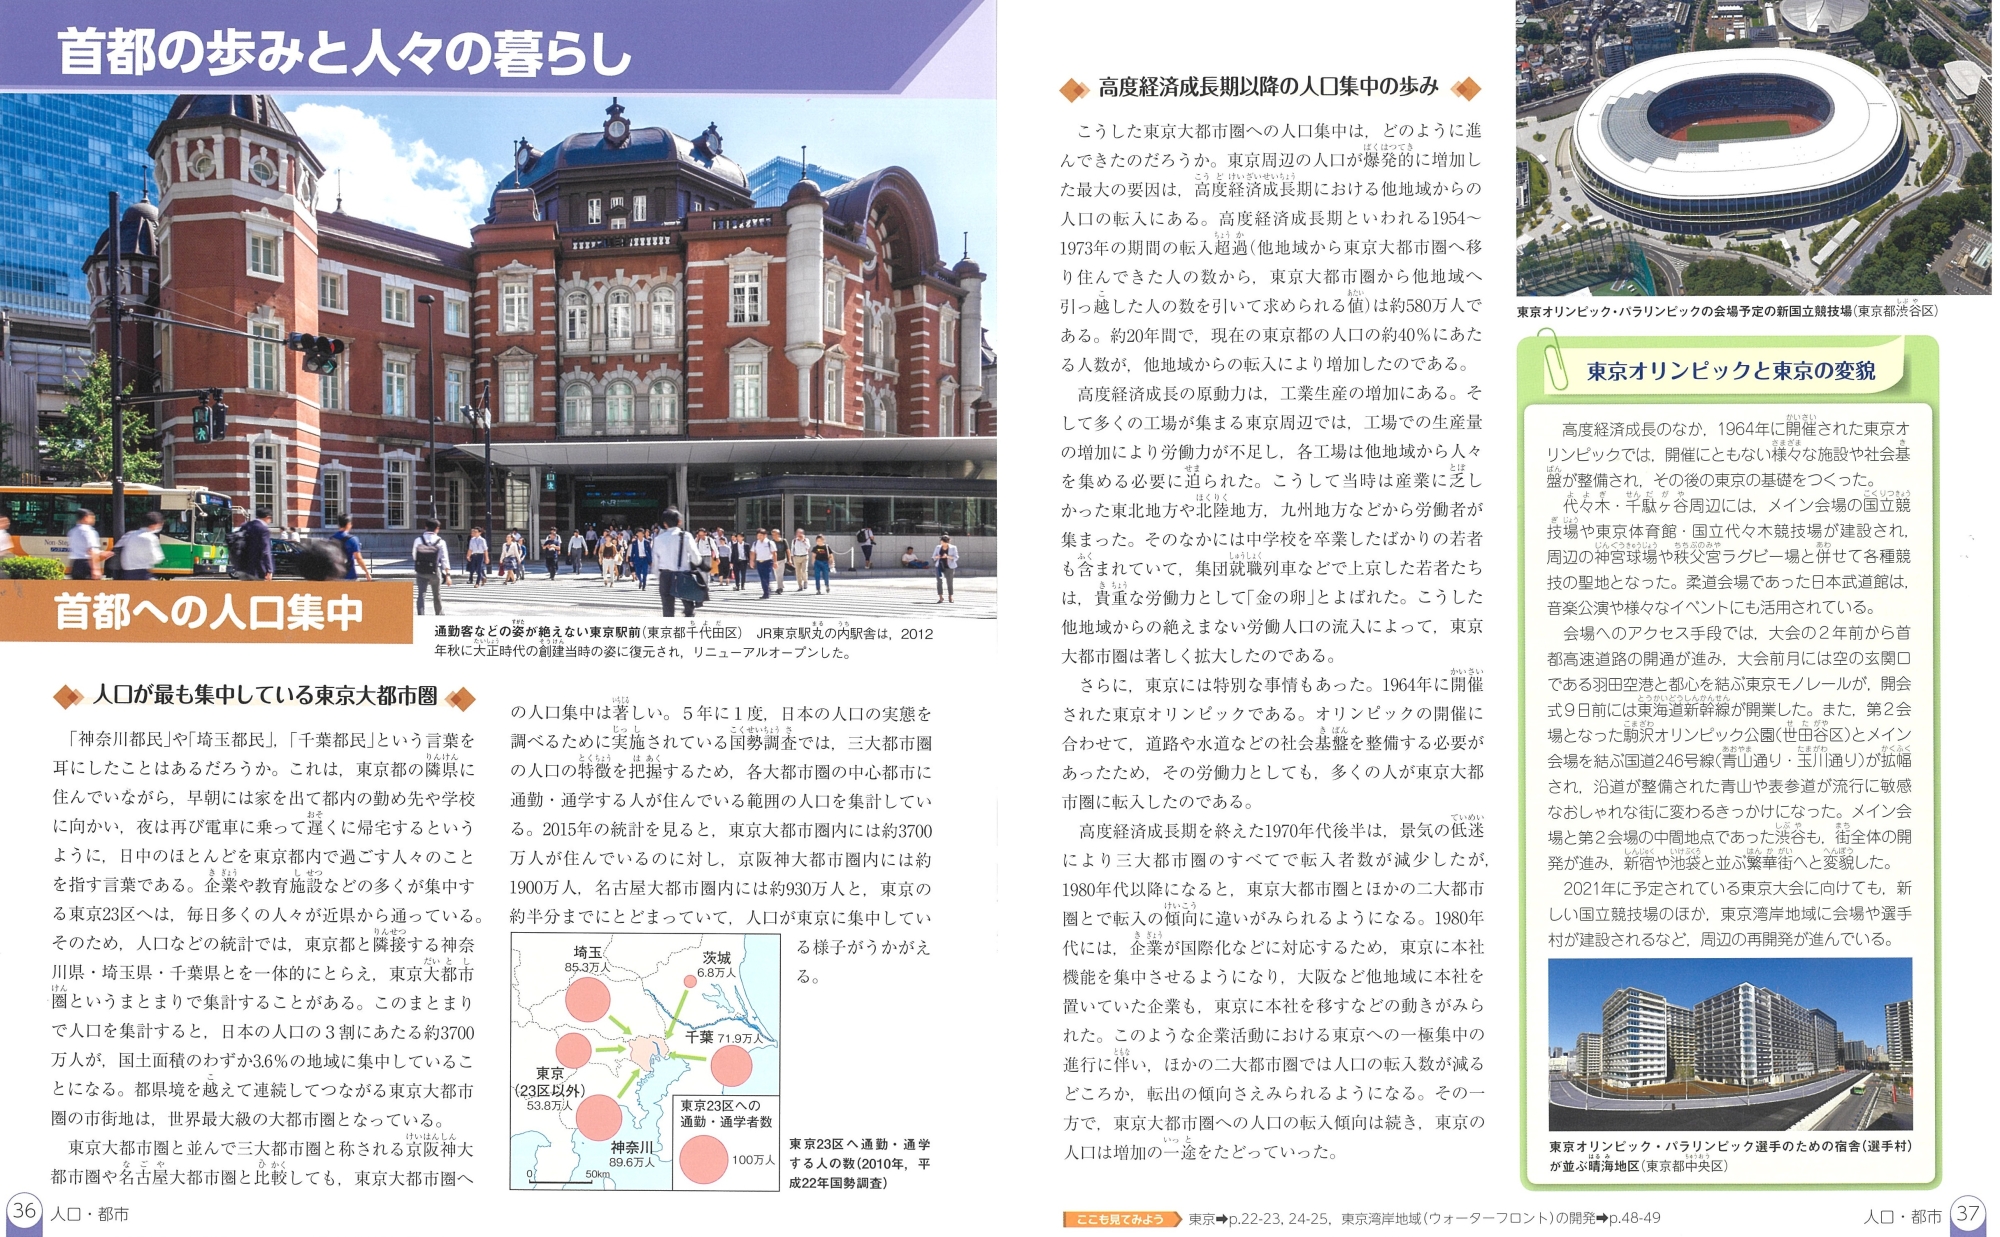Screen dimensions: 2000x1237
Task: Click page number 36 in the footer
Action: [x=24, y=1211]
